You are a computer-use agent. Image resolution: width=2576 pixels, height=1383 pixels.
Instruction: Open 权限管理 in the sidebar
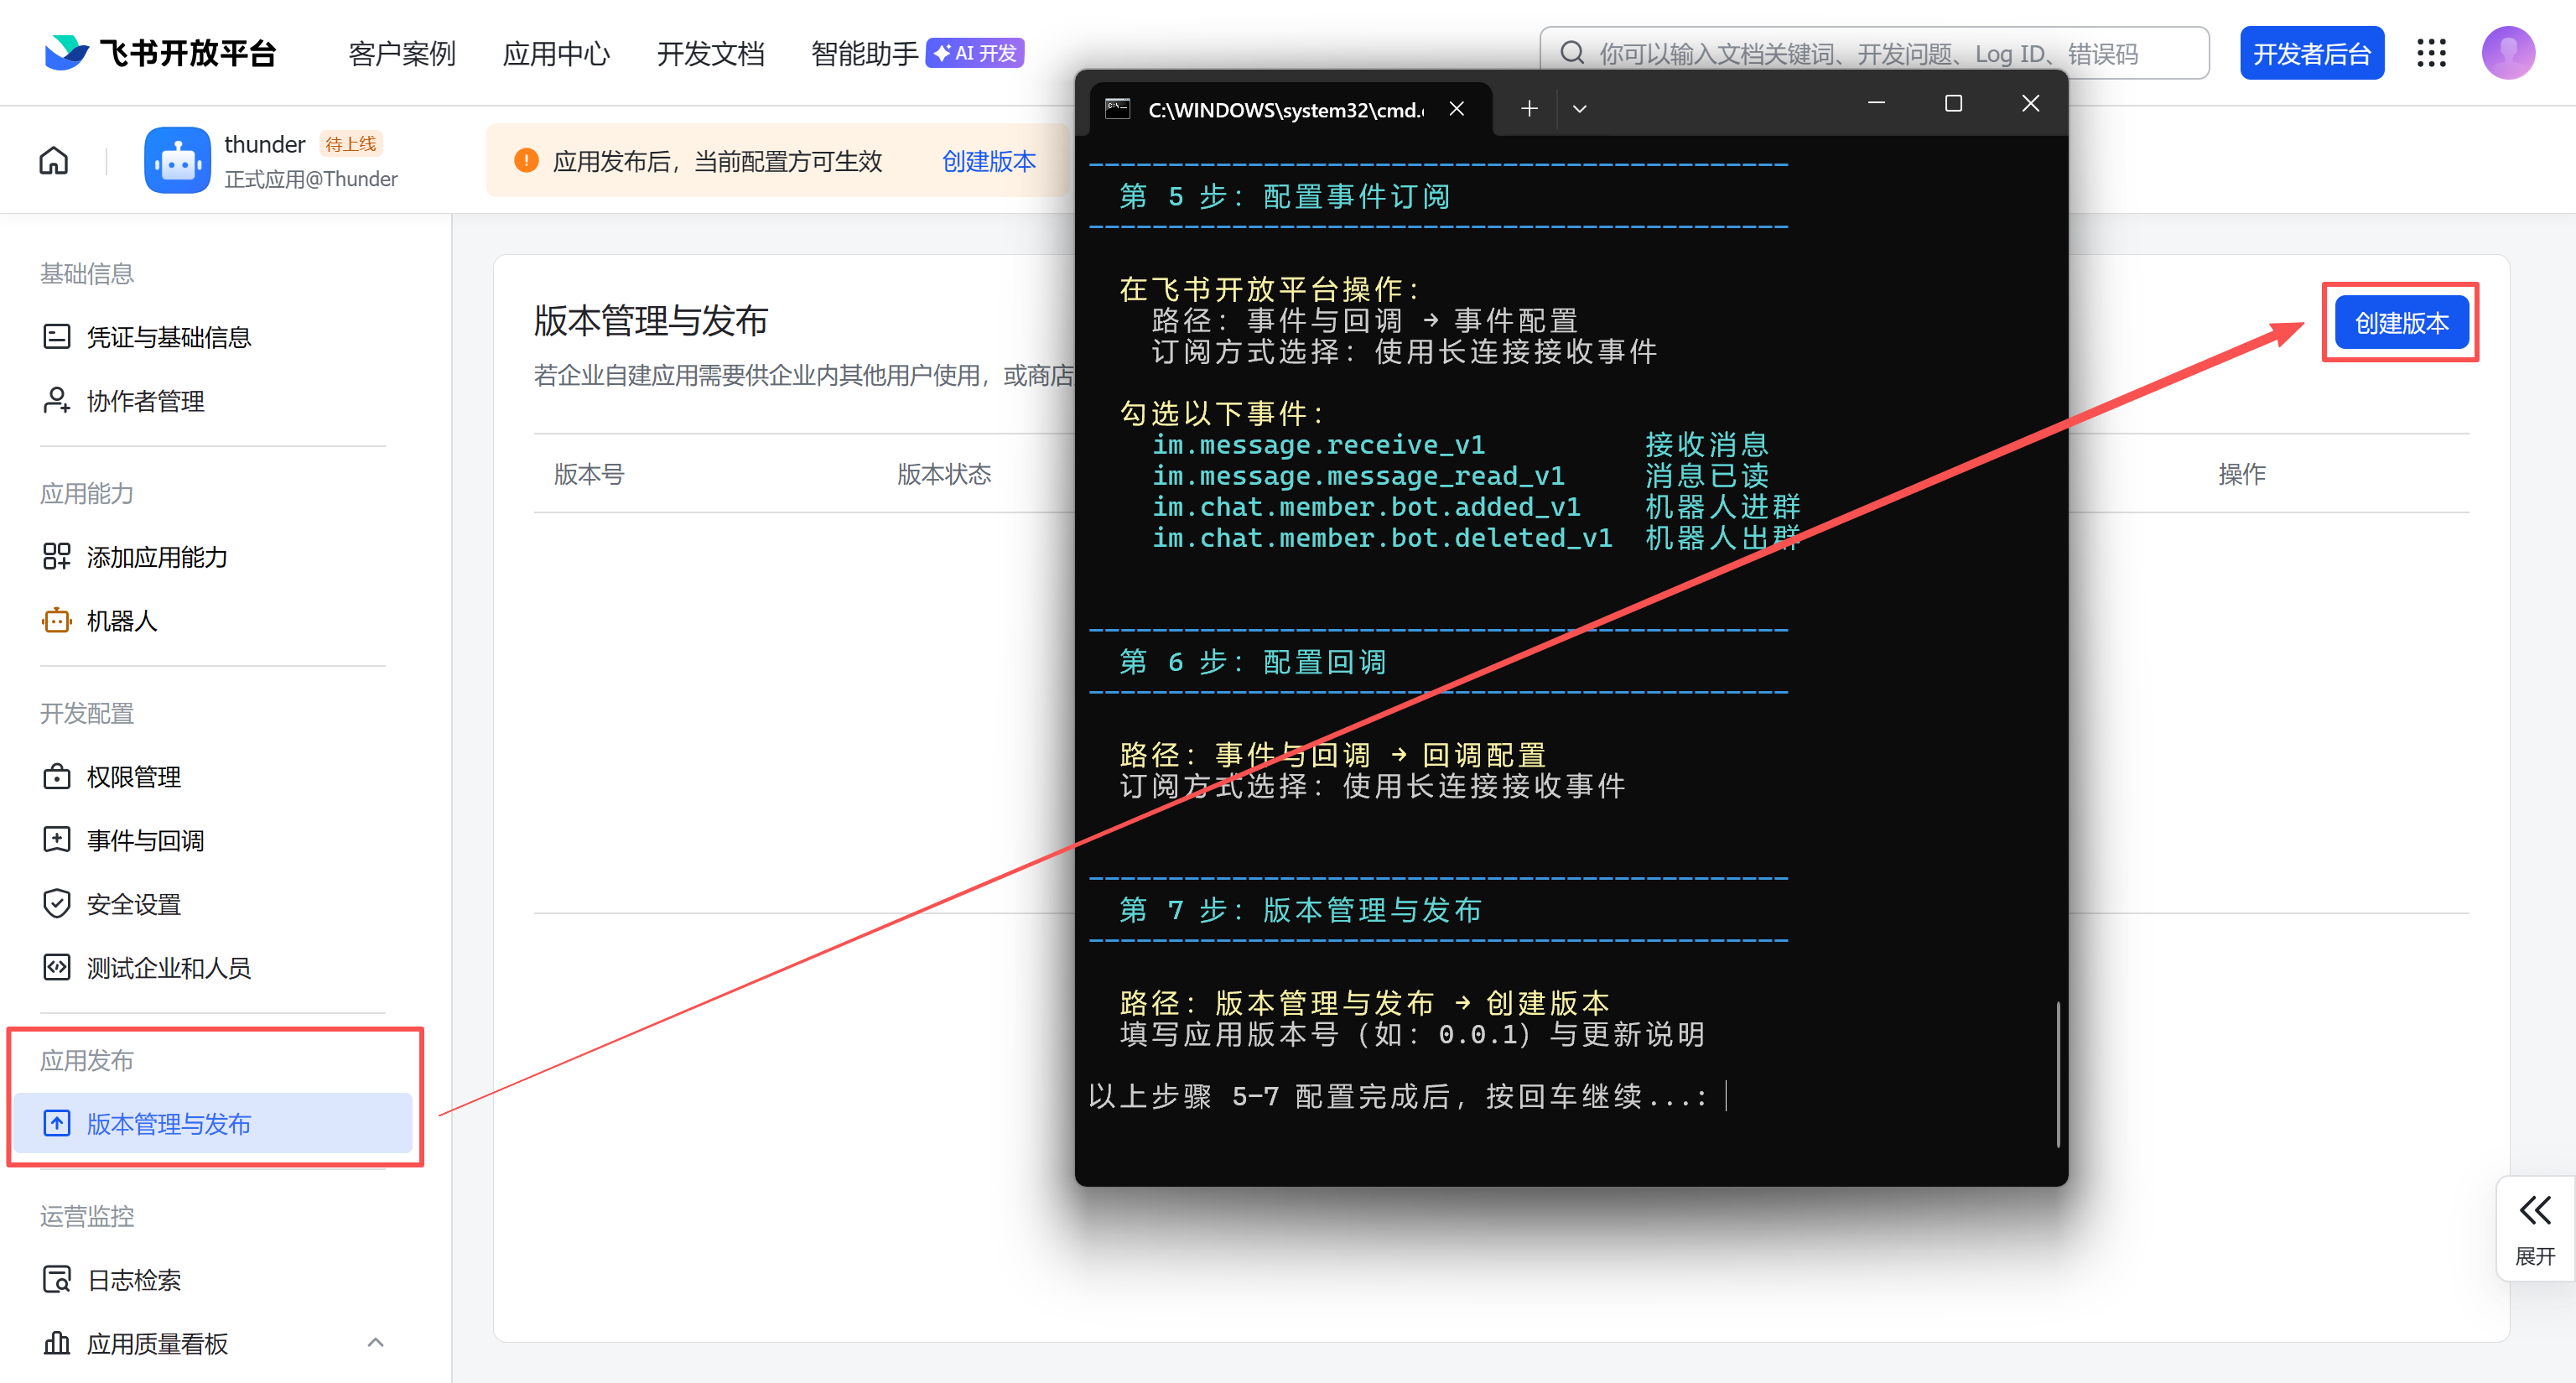tap(134, 777)
